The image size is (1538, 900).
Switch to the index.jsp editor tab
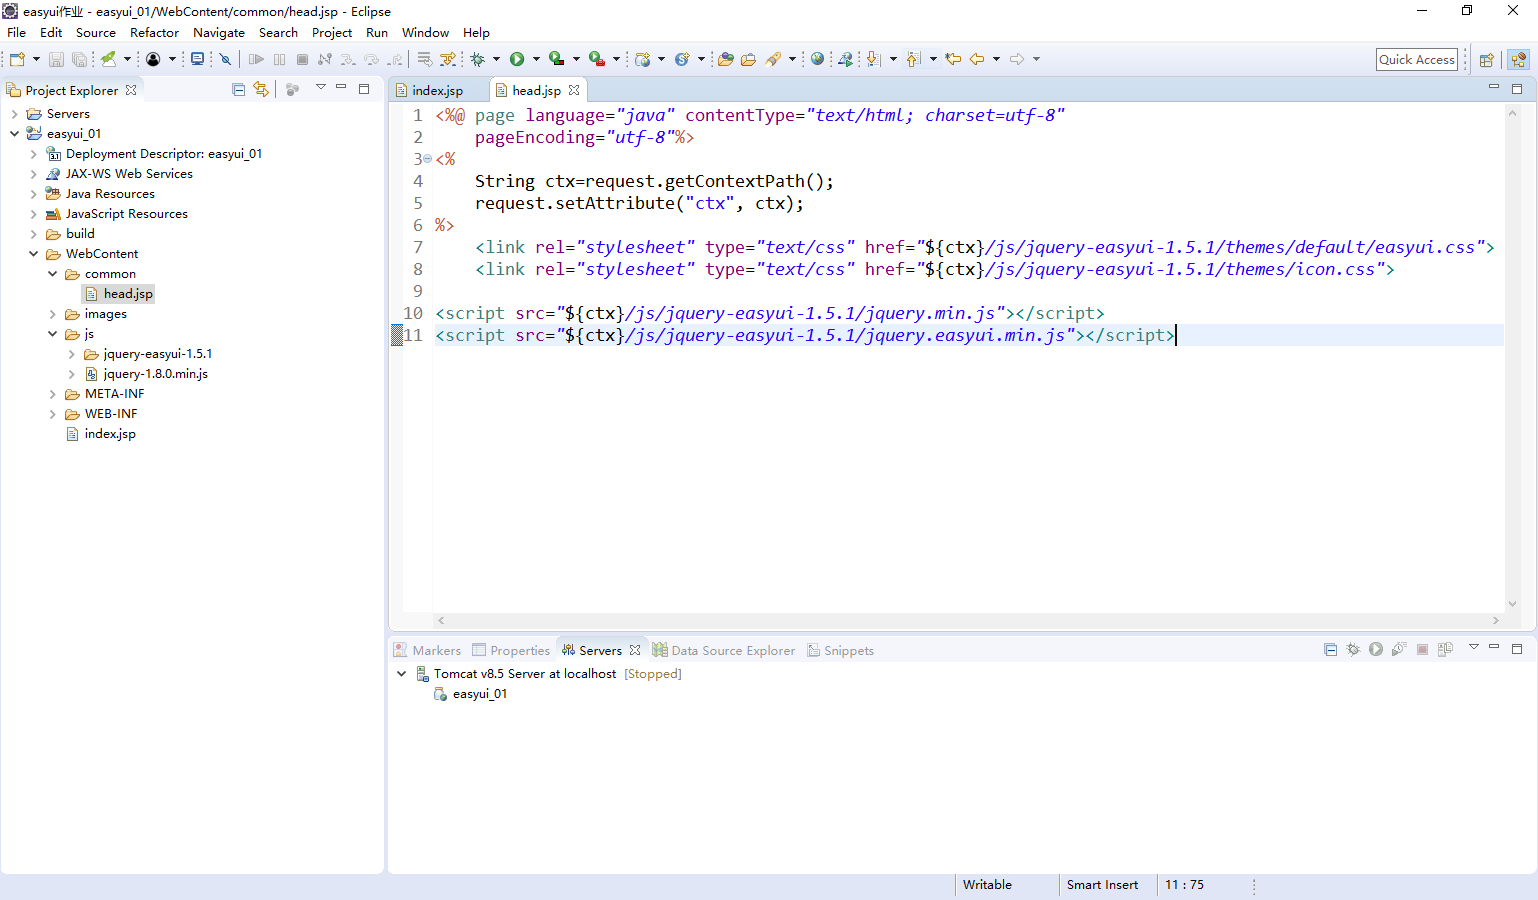point(437,90)
